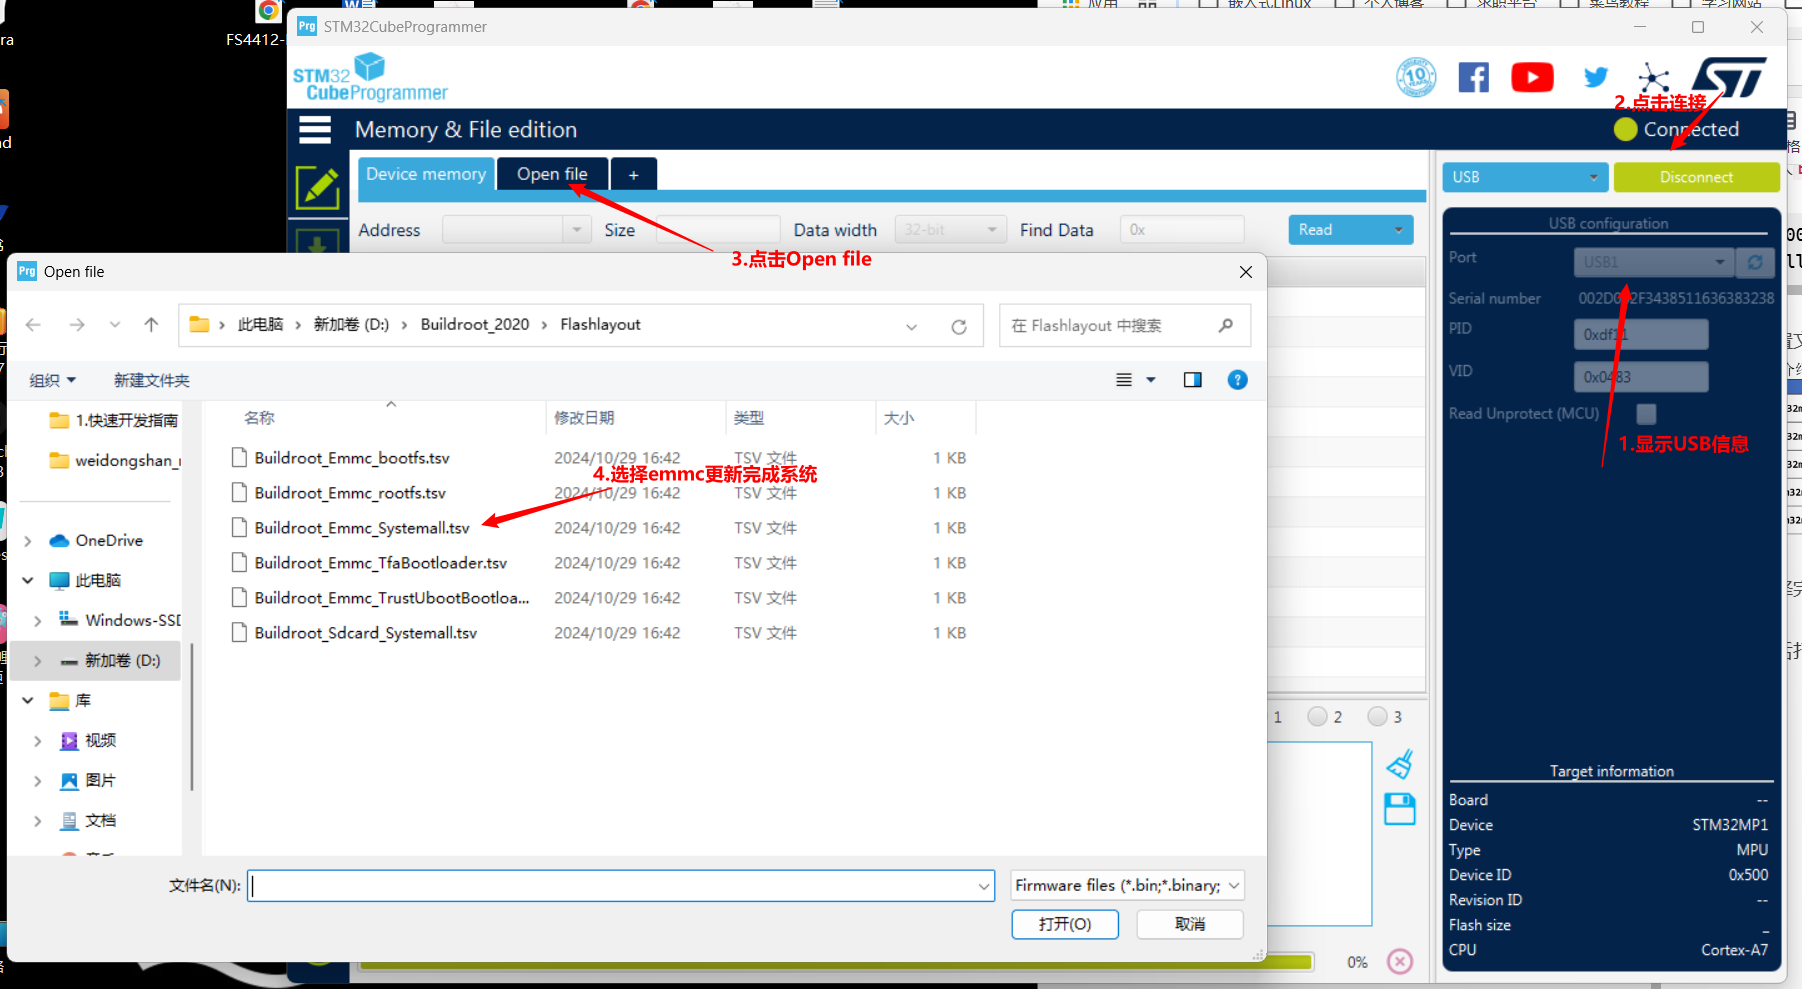Select verbosity level 3 radio button
Viewport: 1802px width, 989px height.
click(1377, 717)
